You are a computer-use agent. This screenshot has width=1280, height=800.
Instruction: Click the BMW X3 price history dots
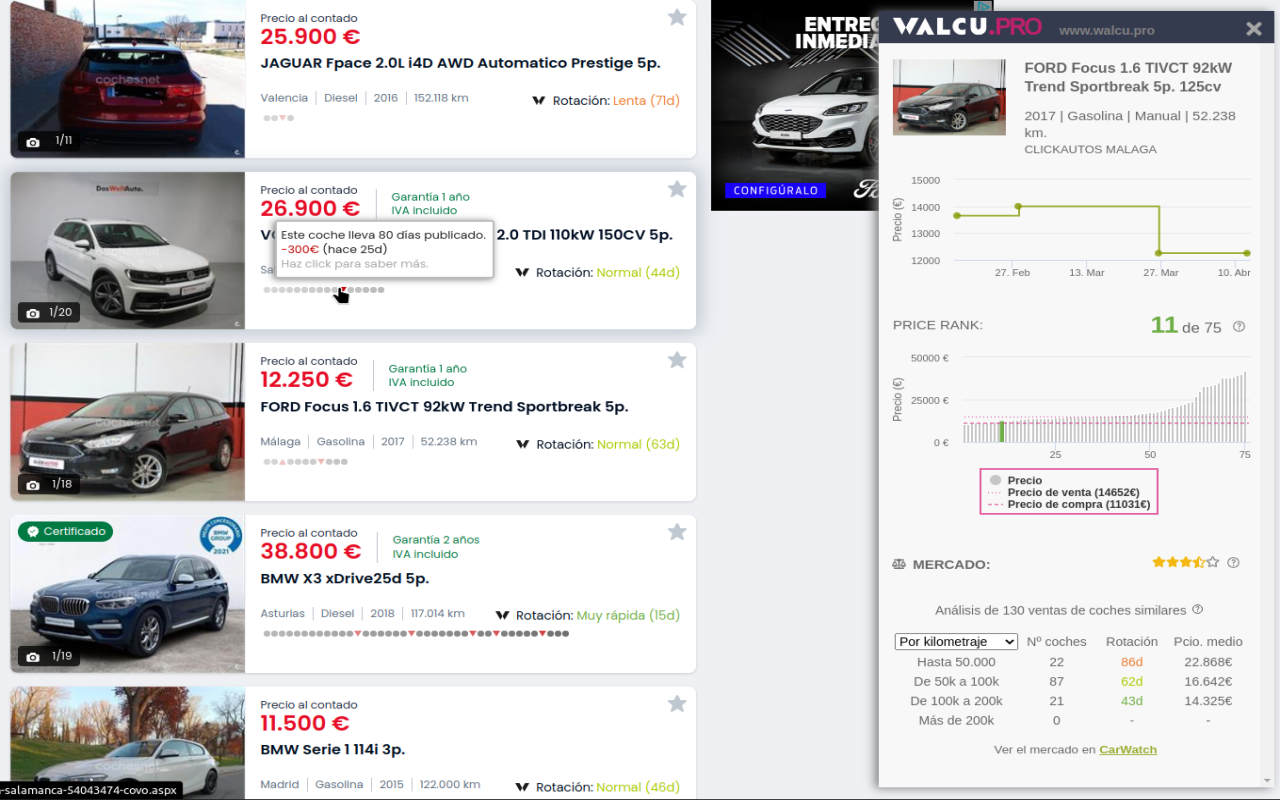pyautogui.click(x=416, y=634)
